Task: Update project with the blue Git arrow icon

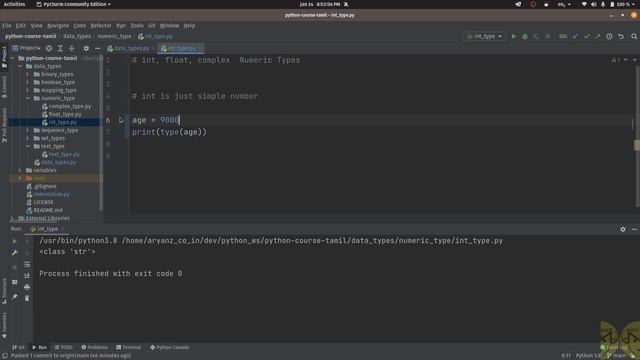Action: coord(575,36)
